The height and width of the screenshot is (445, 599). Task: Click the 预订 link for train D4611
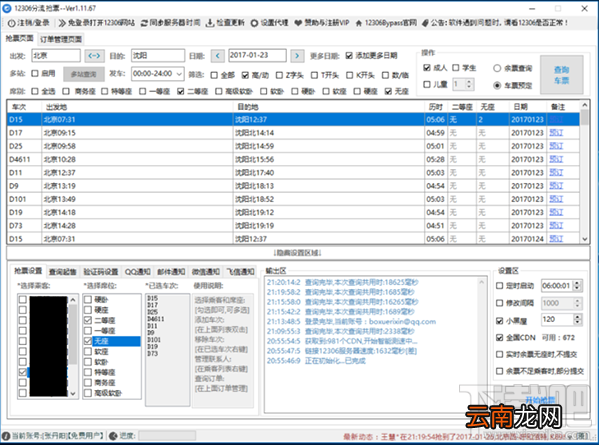pos(556,159)
